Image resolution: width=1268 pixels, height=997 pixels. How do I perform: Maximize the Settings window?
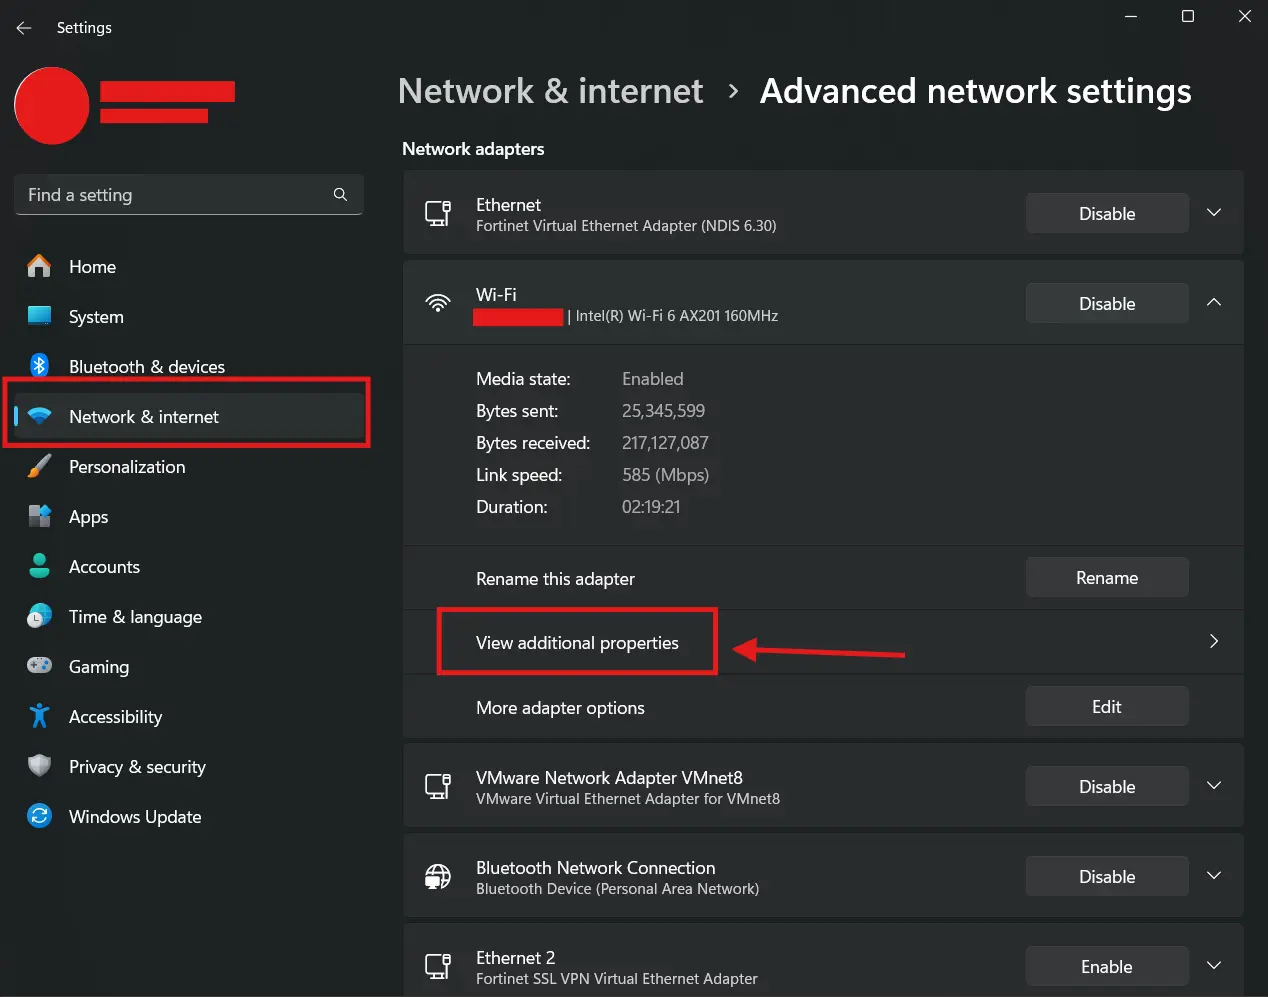tap(1188, 16)
